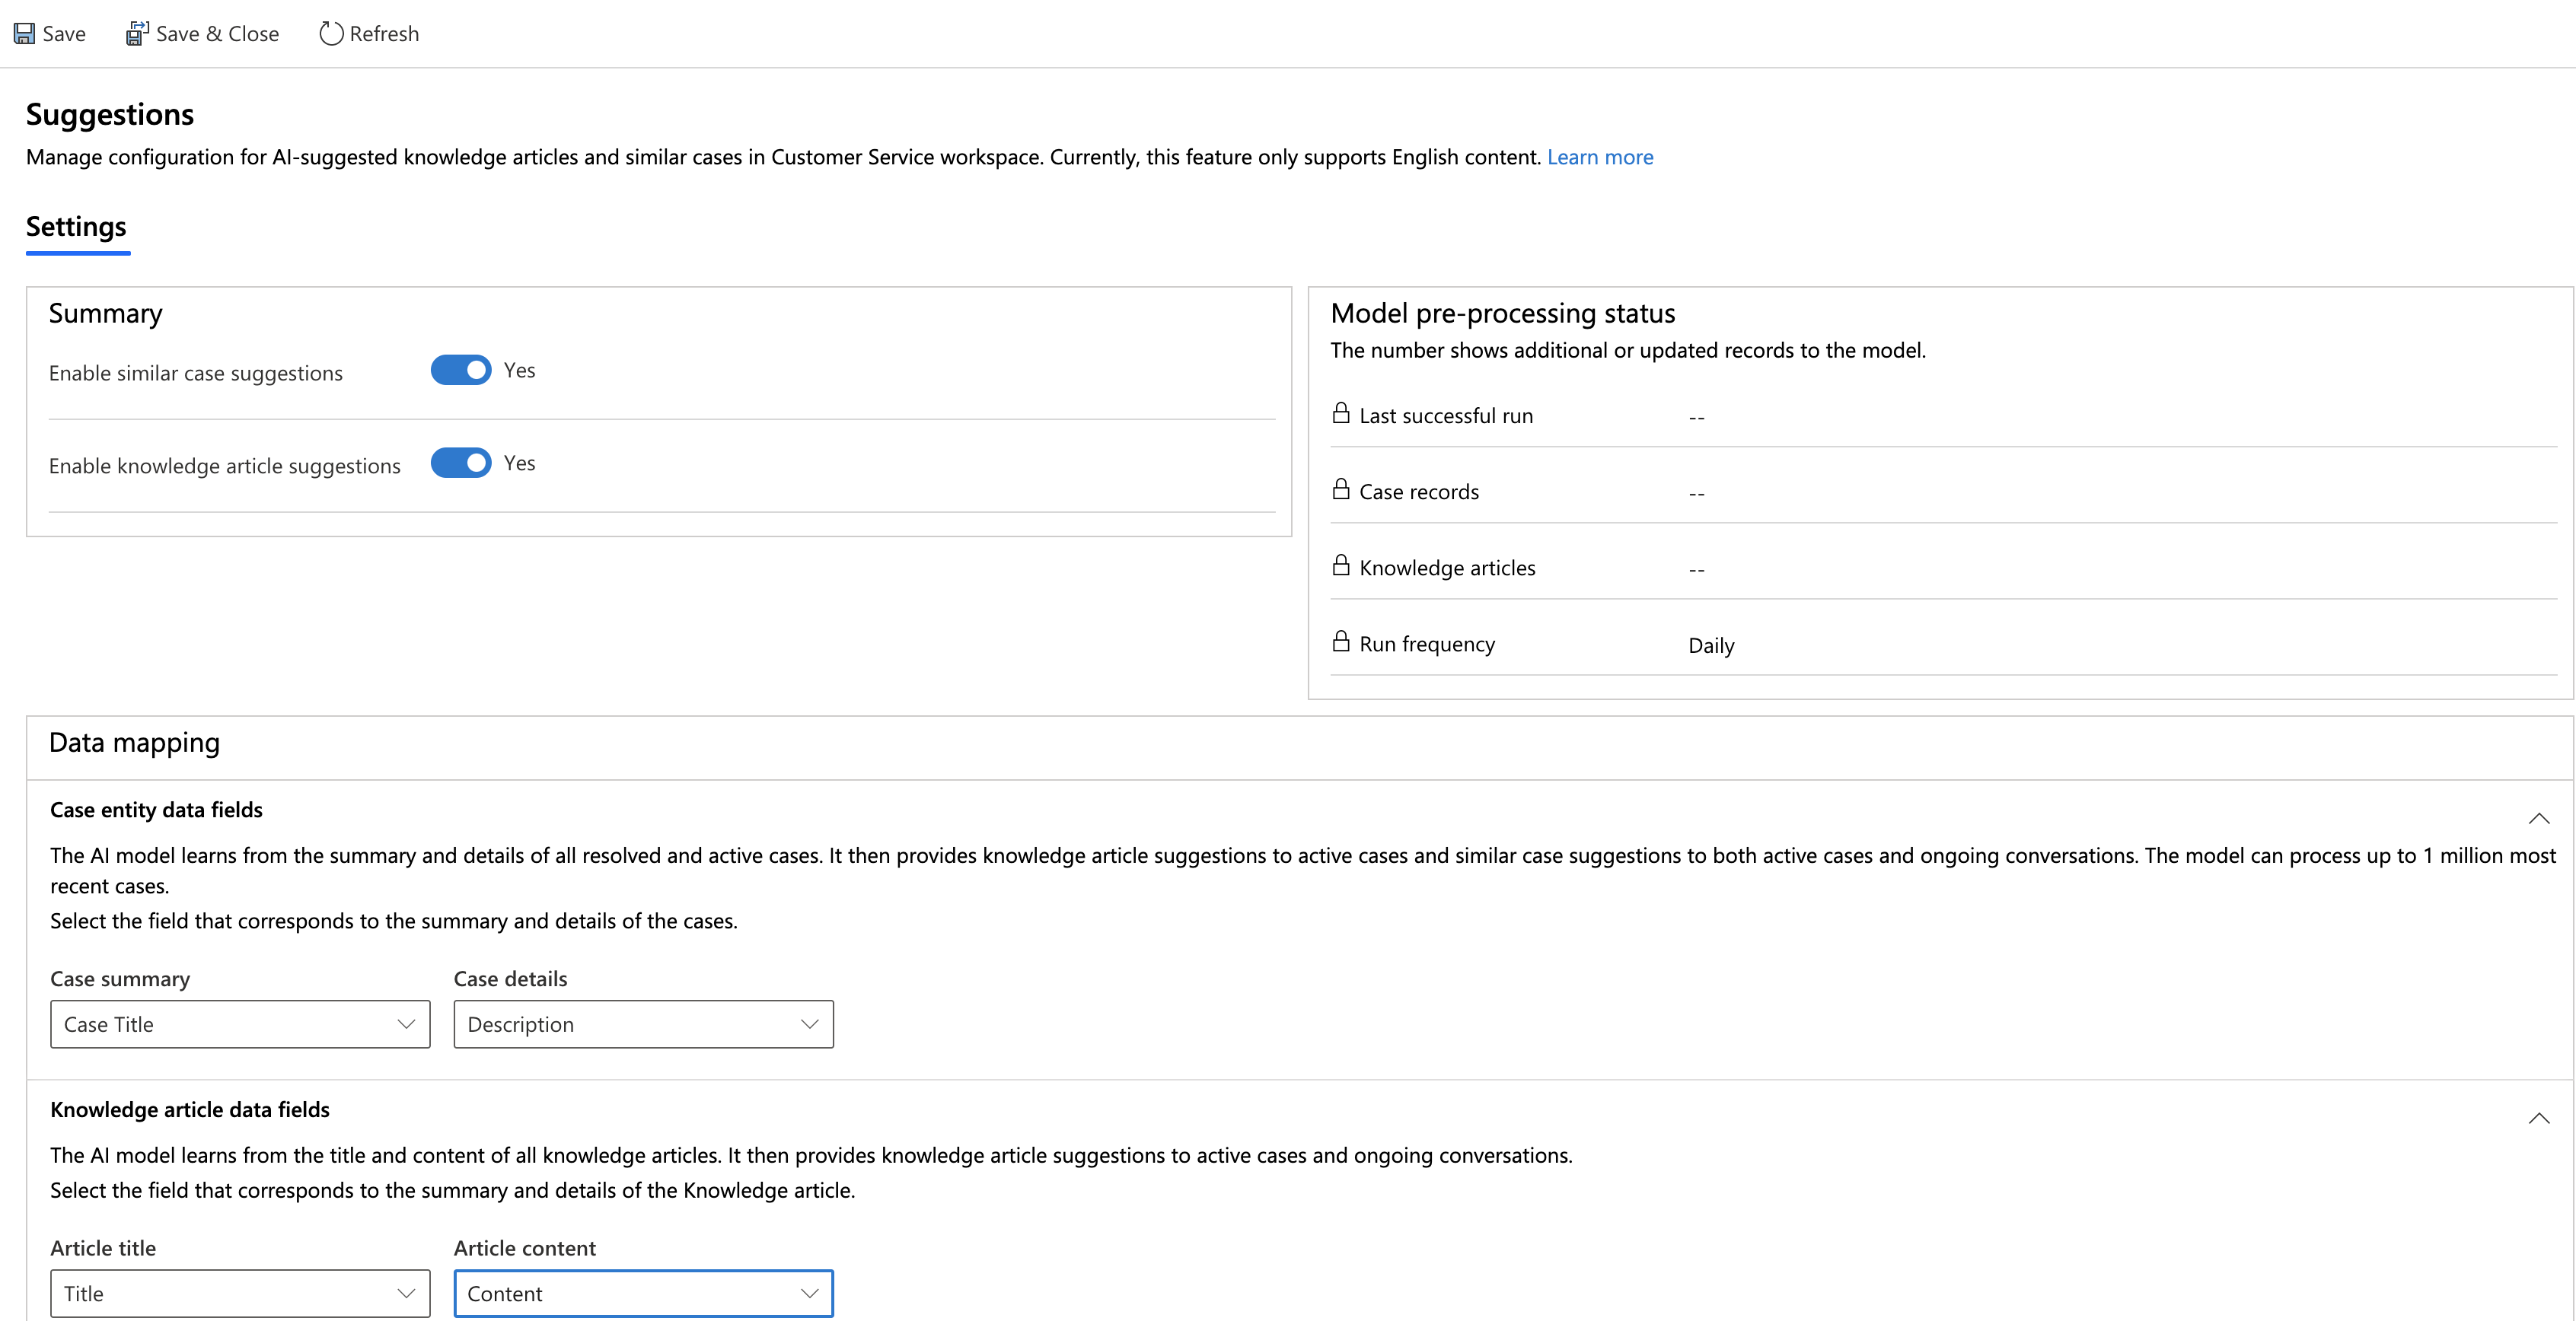The width and height of the screenshot is (2576, 1321).
Task: Expand the Article content dropdown
Action: pyautogui.click(x=643, y=1293)
